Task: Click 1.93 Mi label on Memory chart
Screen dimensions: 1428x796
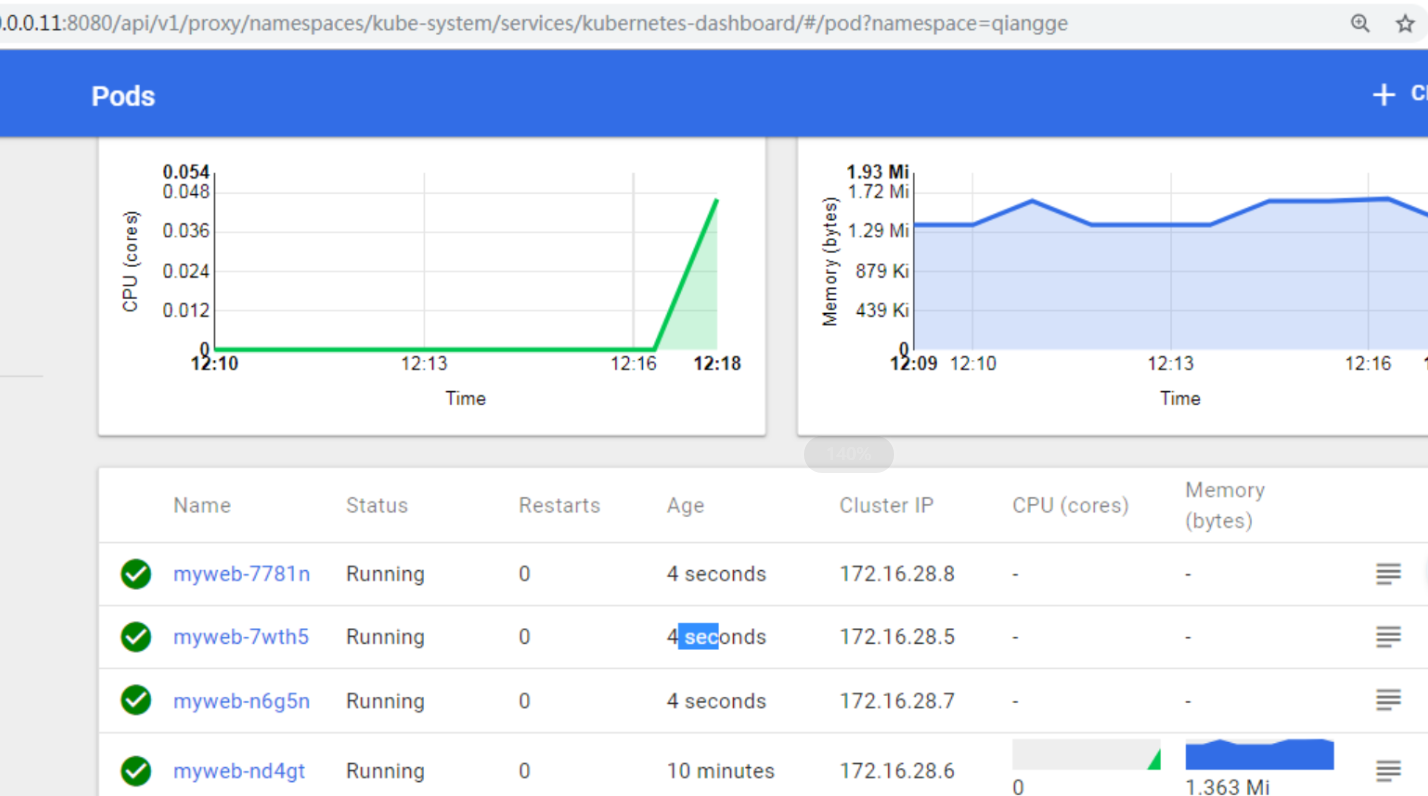Action: 878,172
